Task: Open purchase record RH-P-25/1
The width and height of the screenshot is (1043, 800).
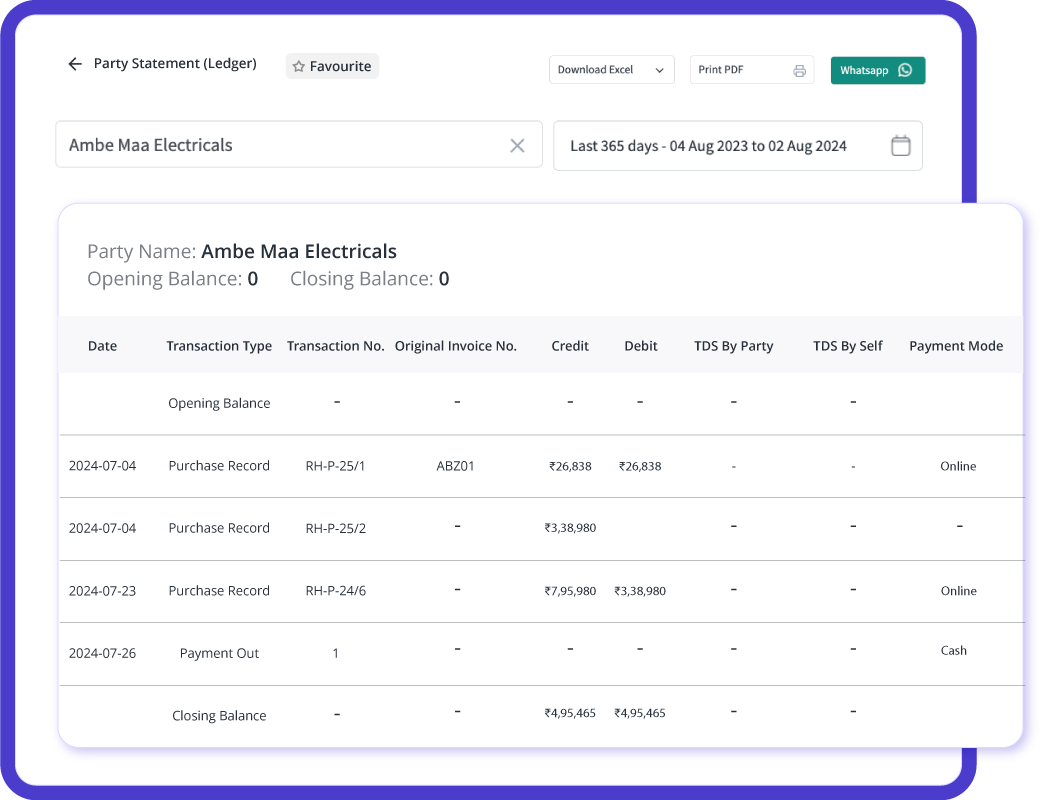Action: pyautogui.click(x=335, y=466)
